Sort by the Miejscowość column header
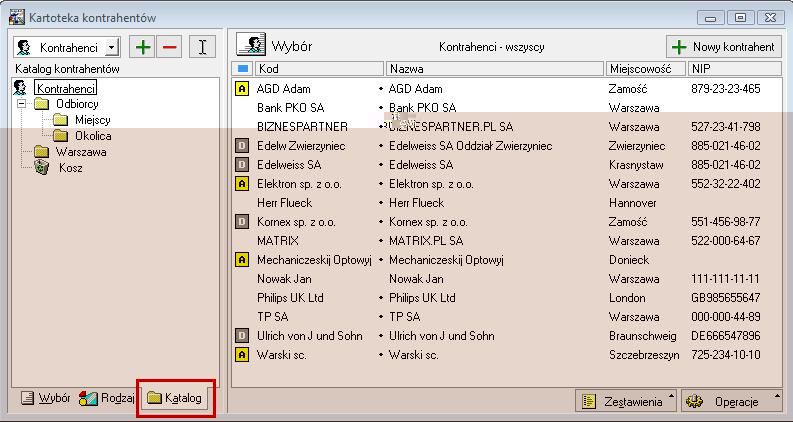Image resolution: width=793 pixels, height=422 pixels. tap(646, 68)
